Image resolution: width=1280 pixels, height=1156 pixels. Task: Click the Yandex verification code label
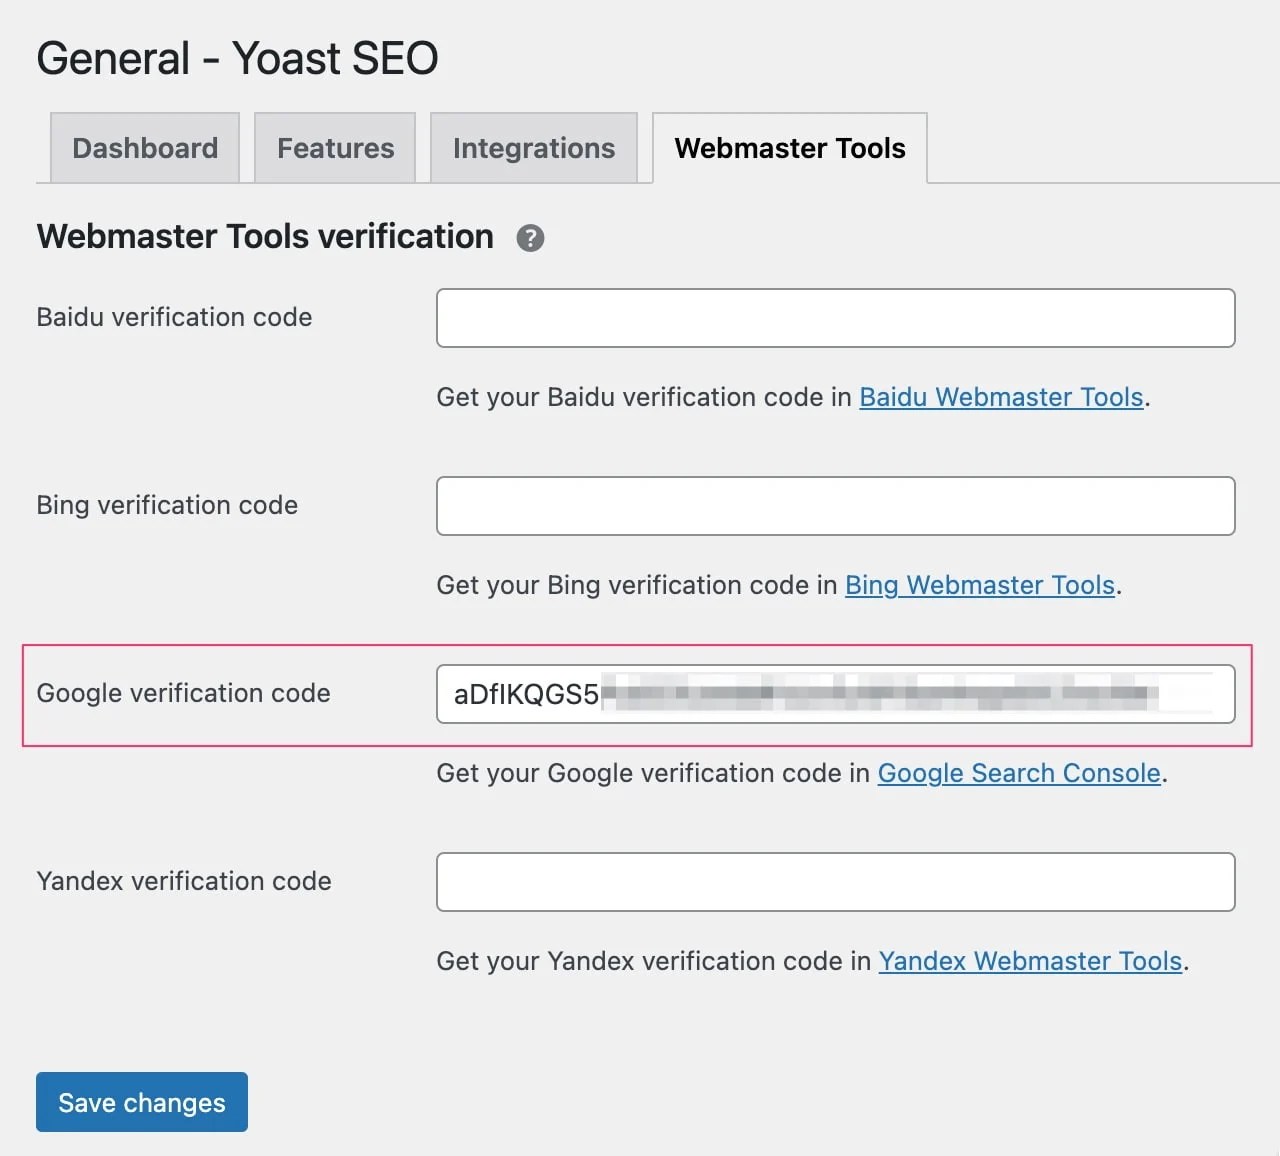184,881
